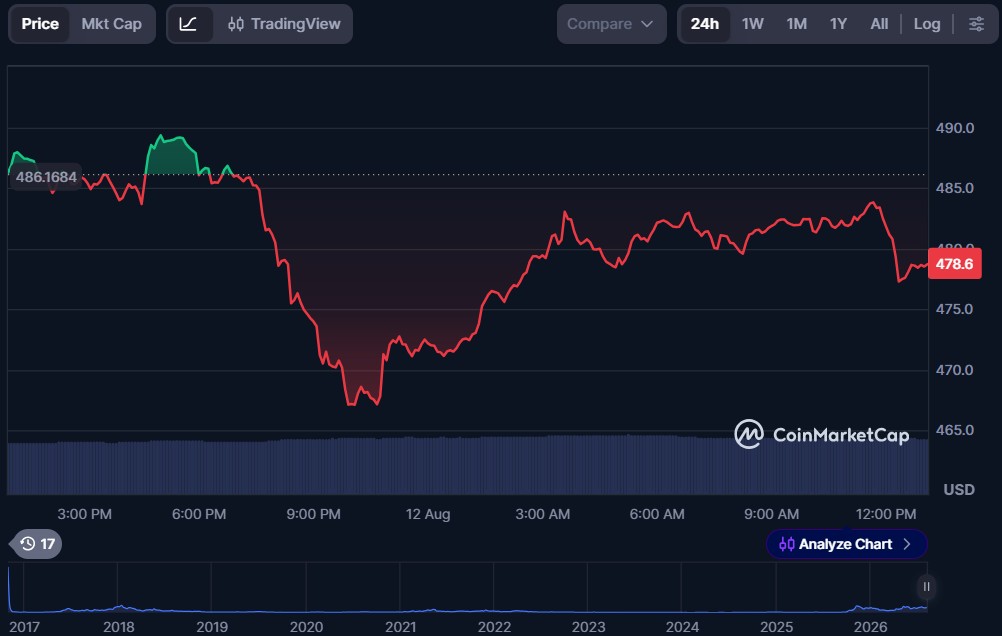Screen dimensions: 1002x636
Task: Click the 485.0 price axis label
Action: pos(955,188)
